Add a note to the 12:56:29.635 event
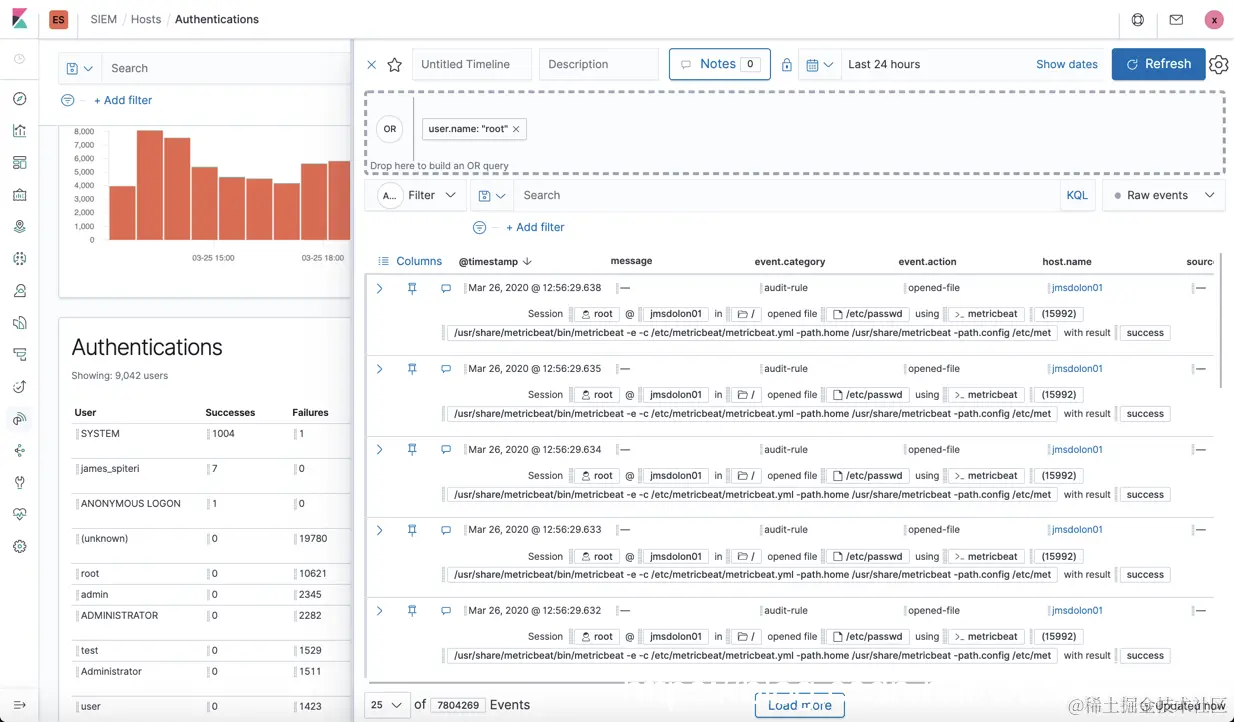 coord(446,369)
